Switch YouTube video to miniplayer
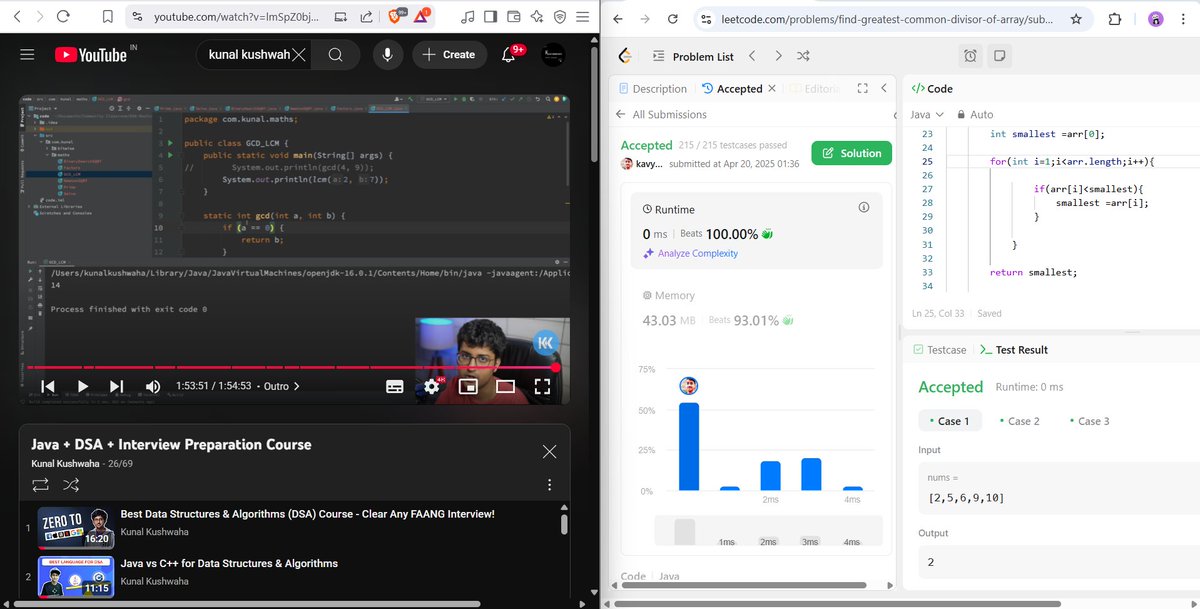This screenshot has height=609, width=1200. click(468, 386)
